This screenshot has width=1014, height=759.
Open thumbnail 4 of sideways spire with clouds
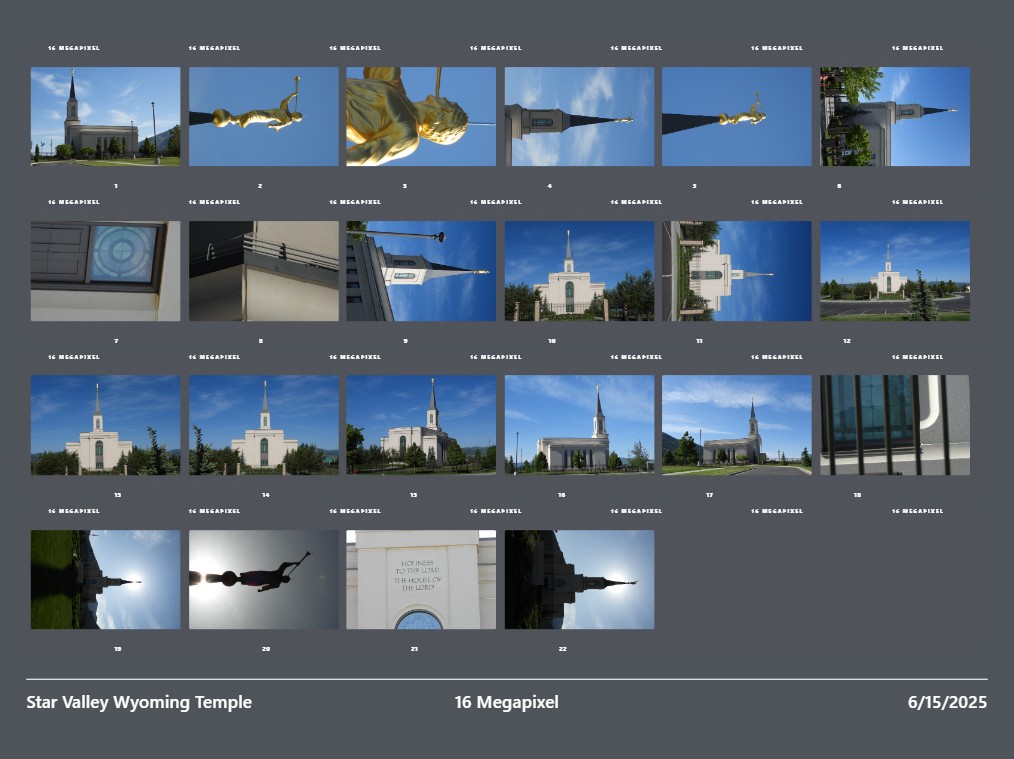click(x=579, y=116)
